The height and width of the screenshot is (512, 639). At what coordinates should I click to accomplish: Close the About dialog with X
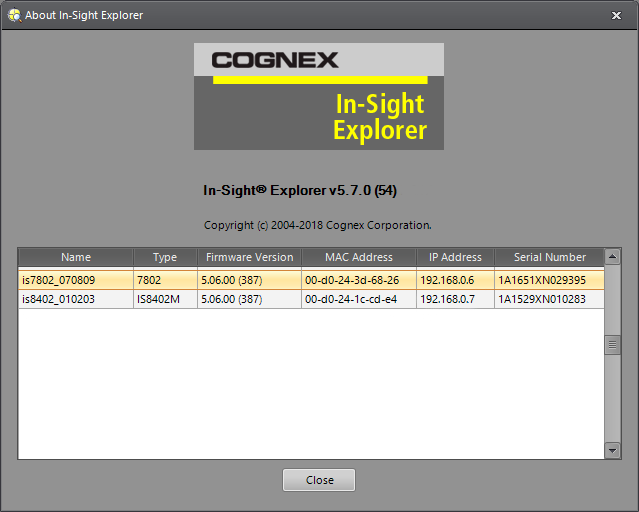click(616, 15)
